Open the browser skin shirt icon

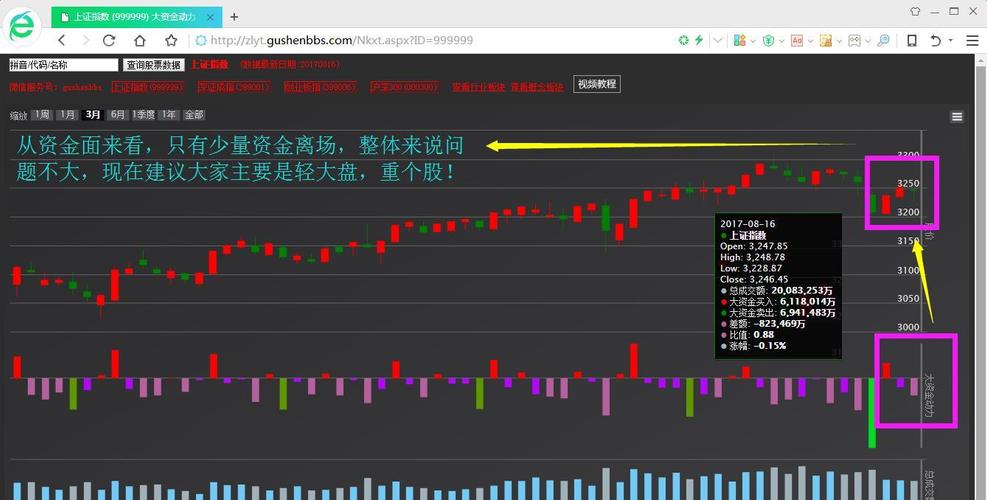tap(916, 11)
